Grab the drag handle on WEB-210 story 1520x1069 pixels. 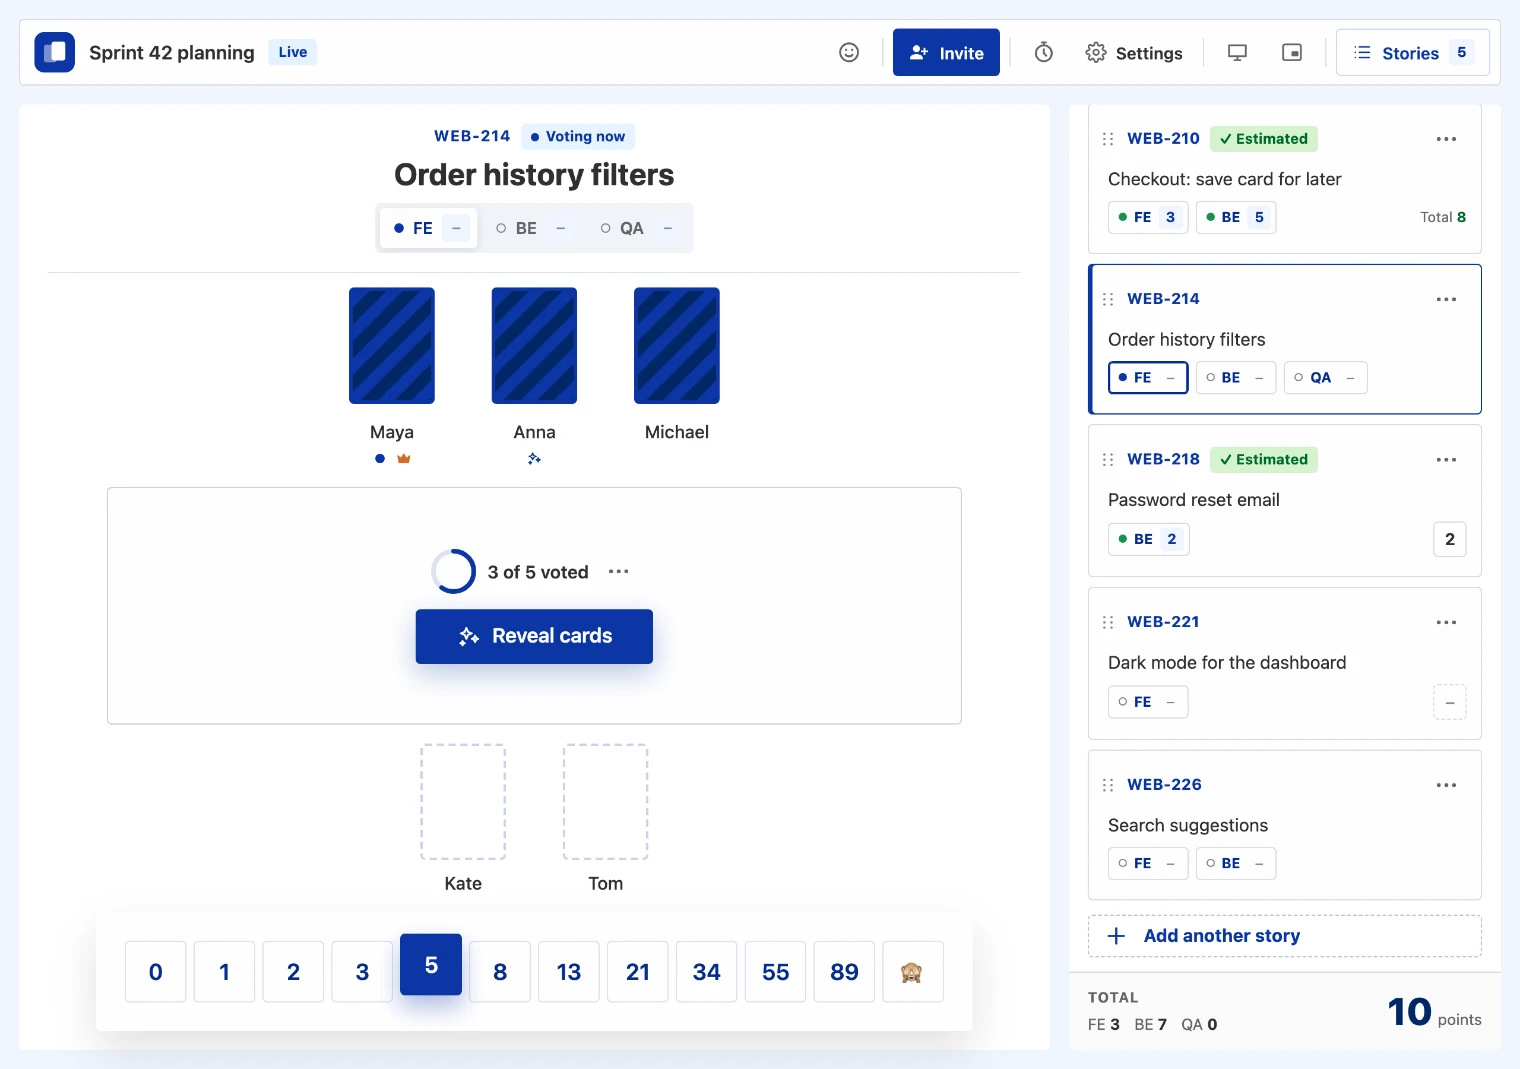1108,139
